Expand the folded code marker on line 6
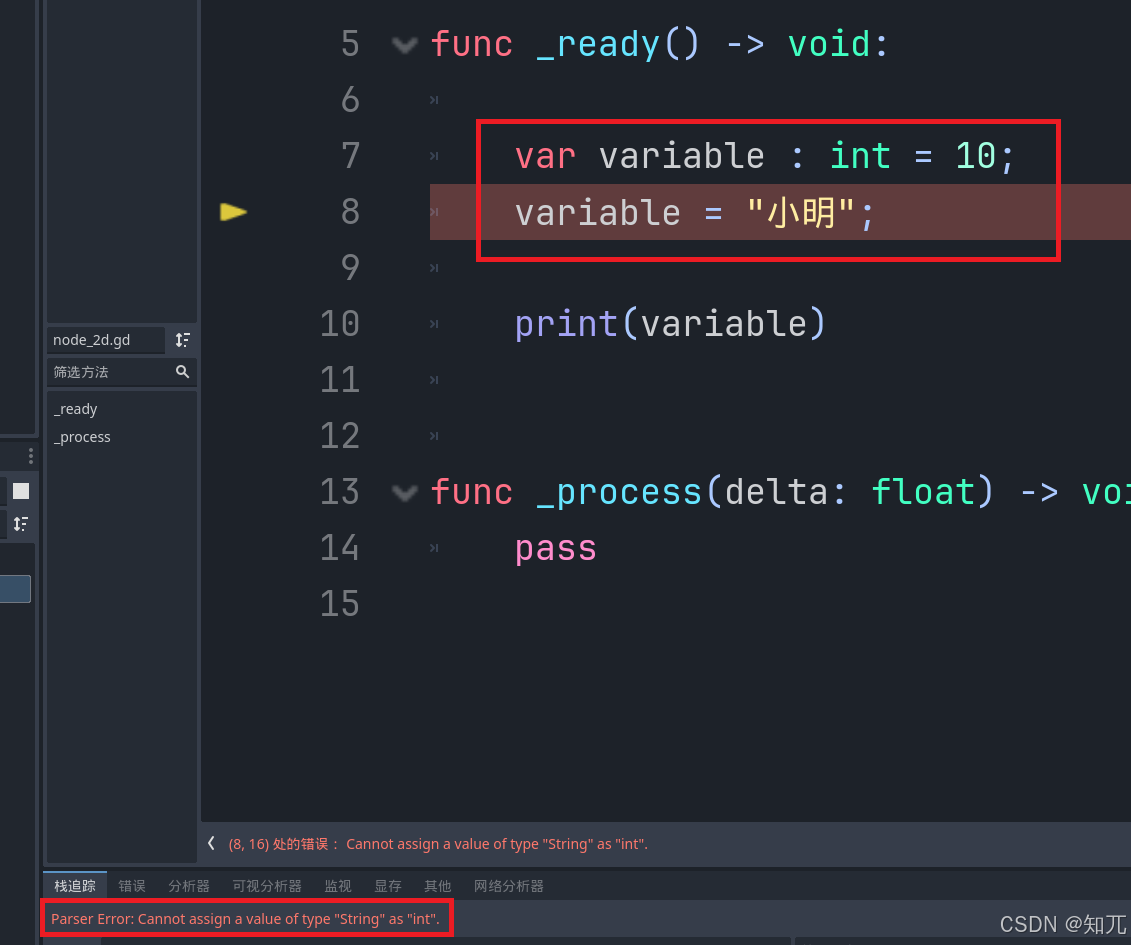Viewport: 1131px width, 945px height. click(433, 100)
